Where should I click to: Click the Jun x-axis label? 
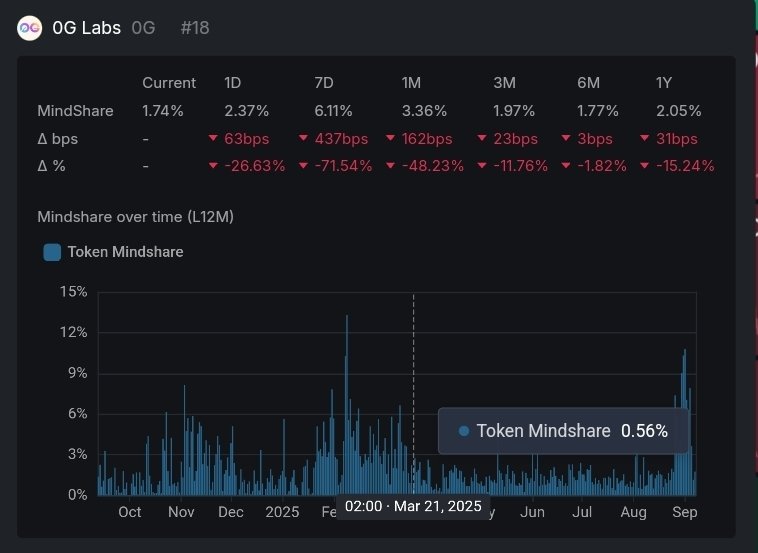[x=532, y=512]
